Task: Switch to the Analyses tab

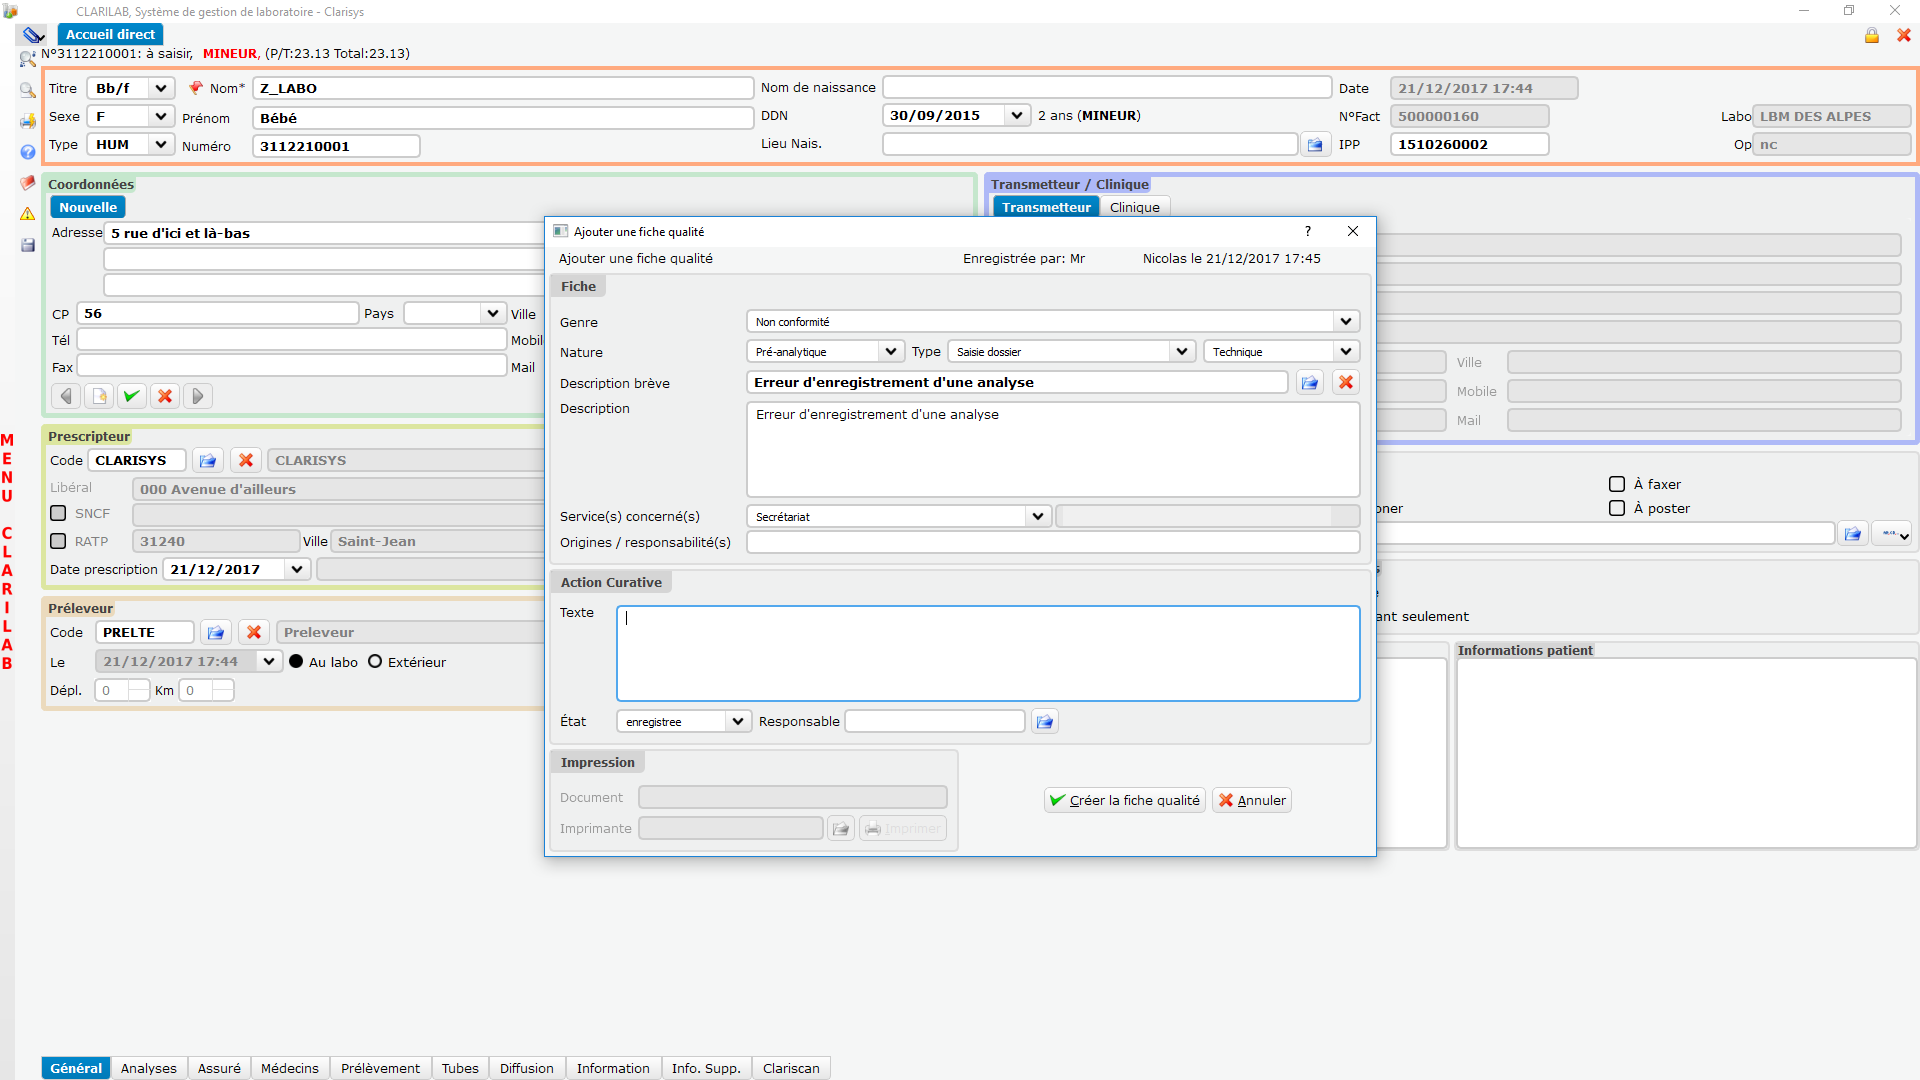Action: tap(149, 1069)
